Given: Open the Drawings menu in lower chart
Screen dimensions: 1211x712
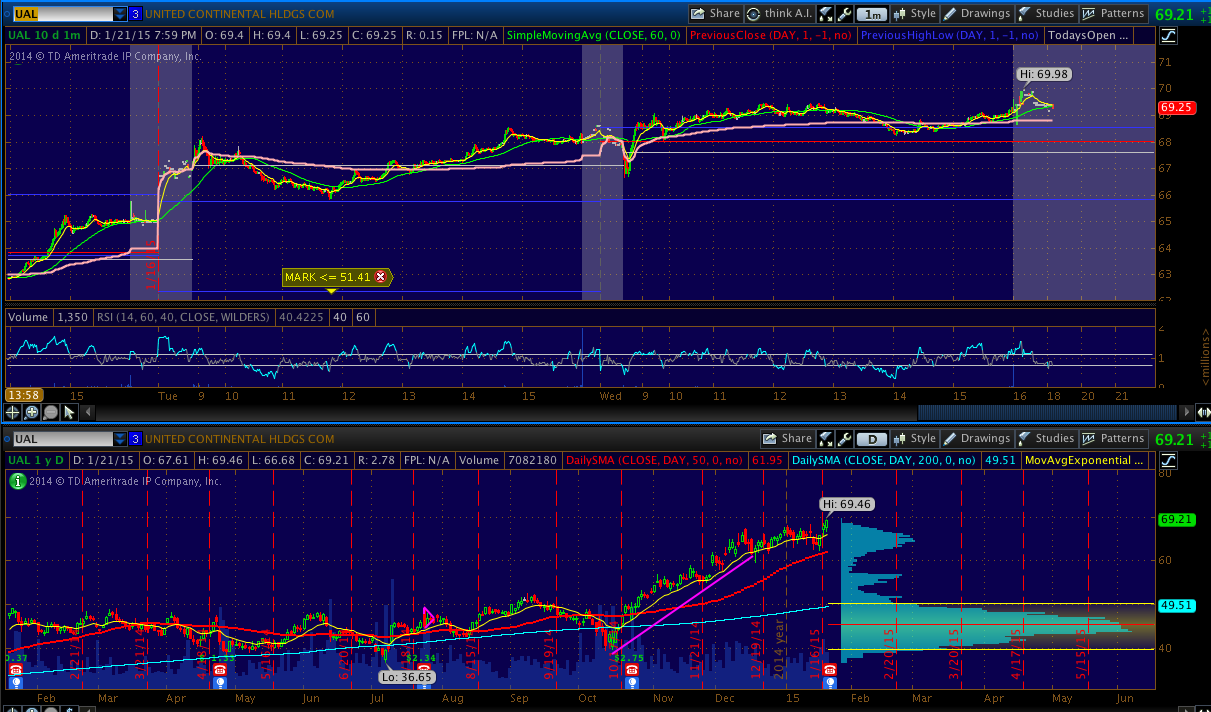Looking at the screenshot, I should pos(977,439).
